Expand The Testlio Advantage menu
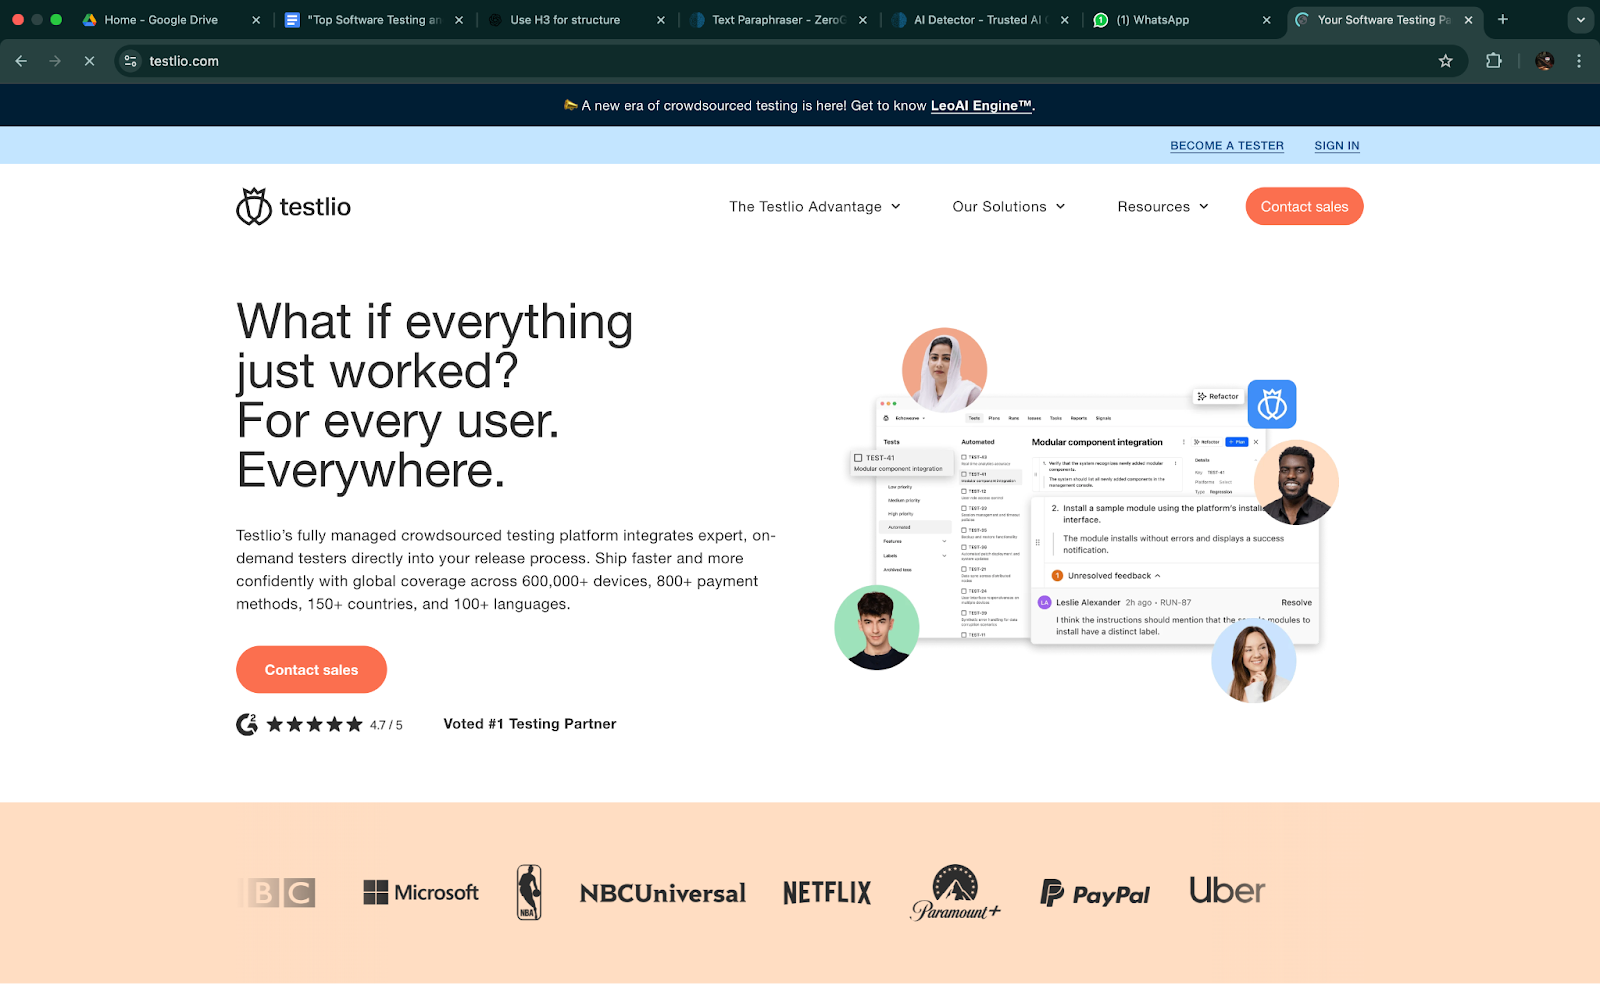Viewport: 1600px width, 1000px height. click(814, 207)
